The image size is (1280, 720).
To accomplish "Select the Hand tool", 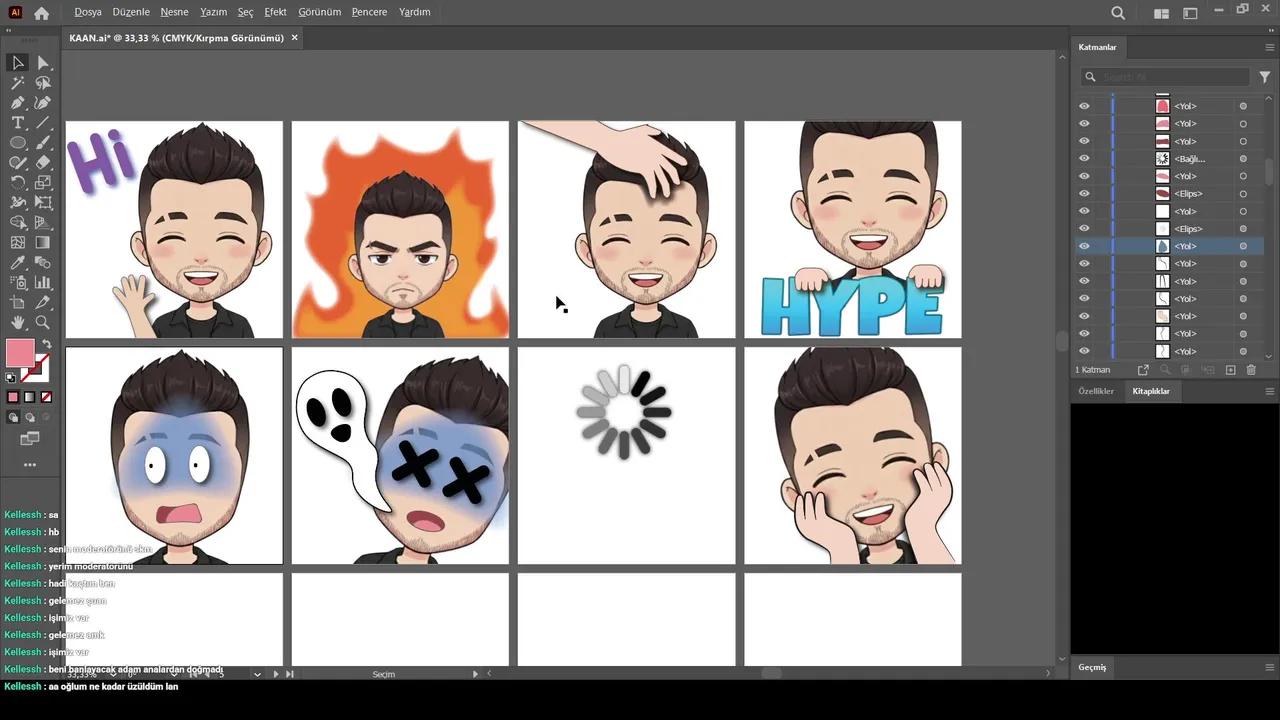I will point(18,322).
